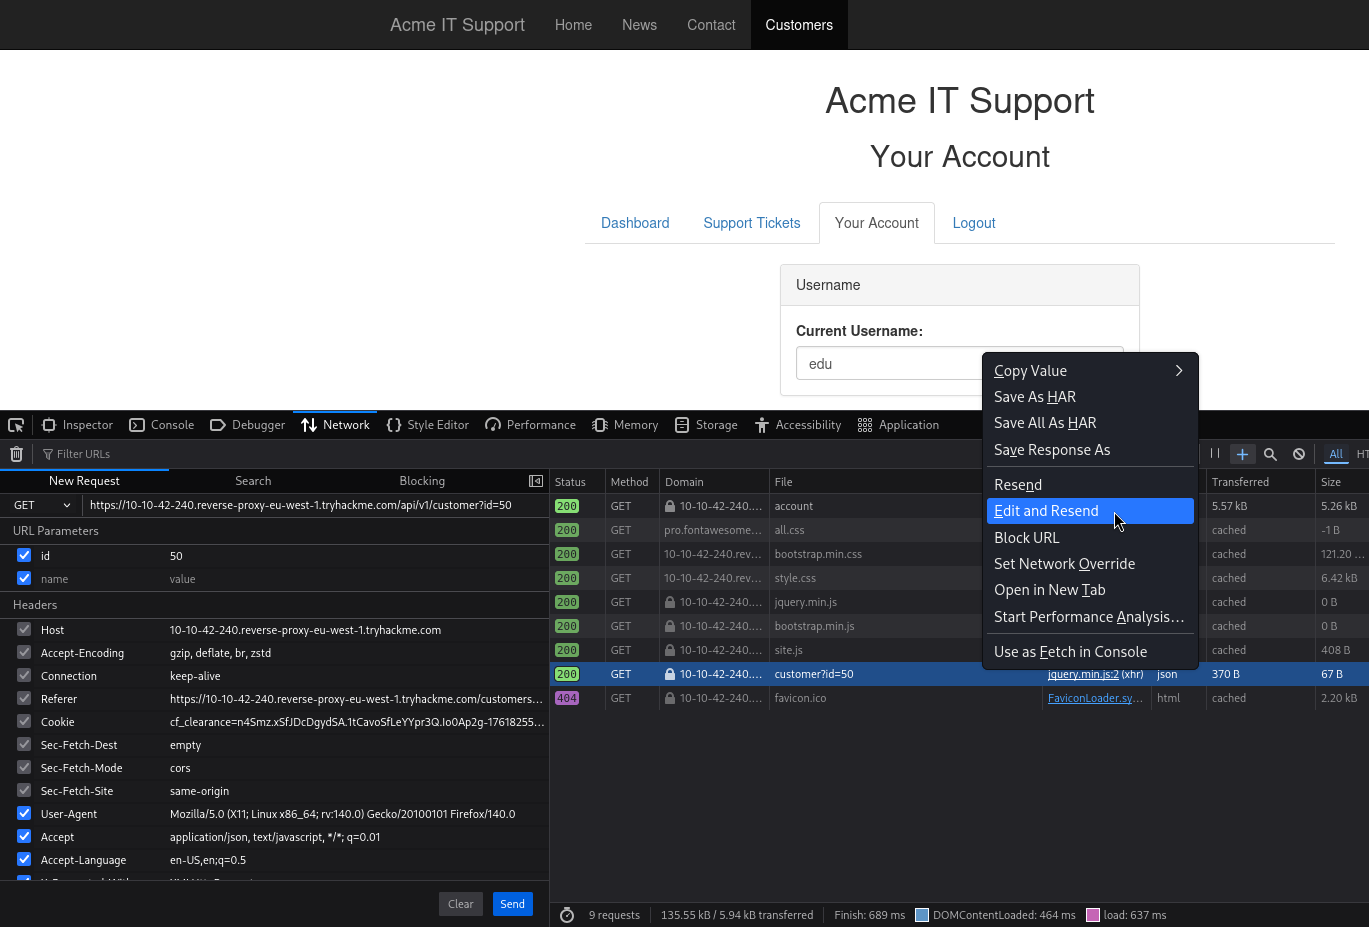Click the Logout link
1369x927 pixels.
click(974, 223)
